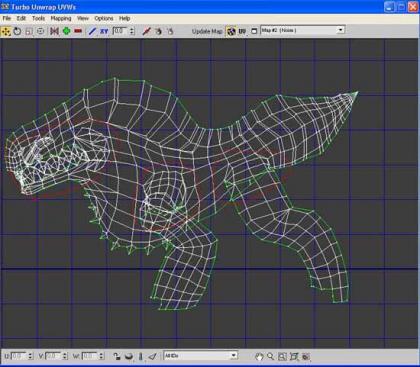420x367 pixels.
Task: Click the green plus expand selection icon
Action: coord(66,31)
